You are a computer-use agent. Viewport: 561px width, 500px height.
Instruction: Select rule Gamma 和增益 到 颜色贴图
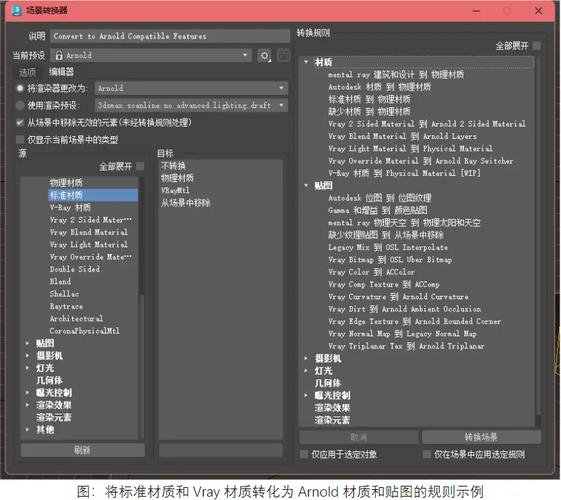[x=378, y=210]
